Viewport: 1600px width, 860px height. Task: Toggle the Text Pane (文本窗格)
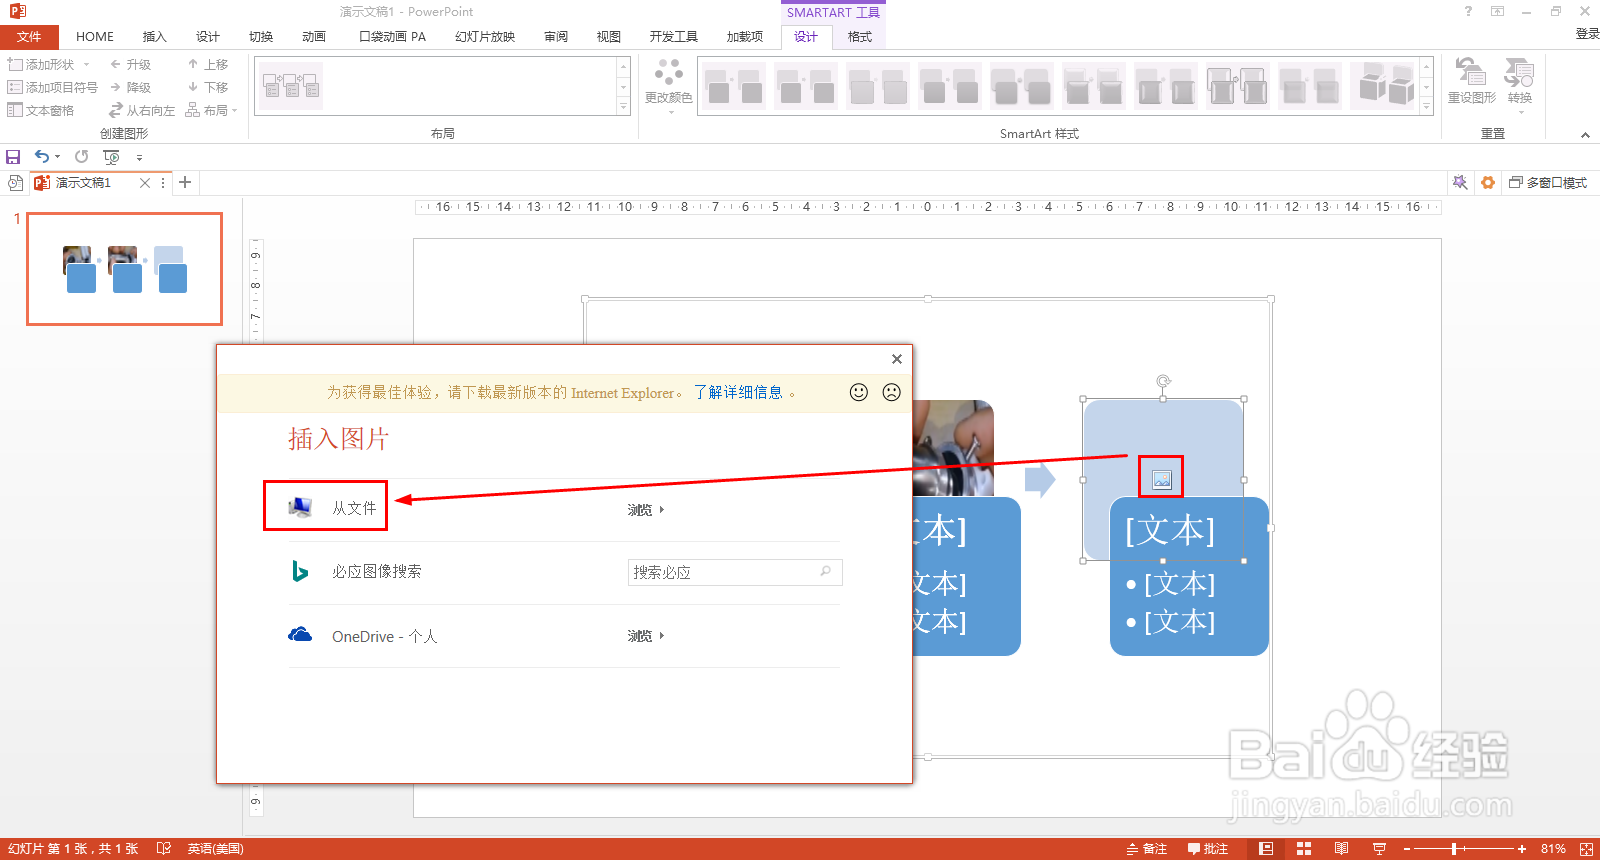[41, 110]
